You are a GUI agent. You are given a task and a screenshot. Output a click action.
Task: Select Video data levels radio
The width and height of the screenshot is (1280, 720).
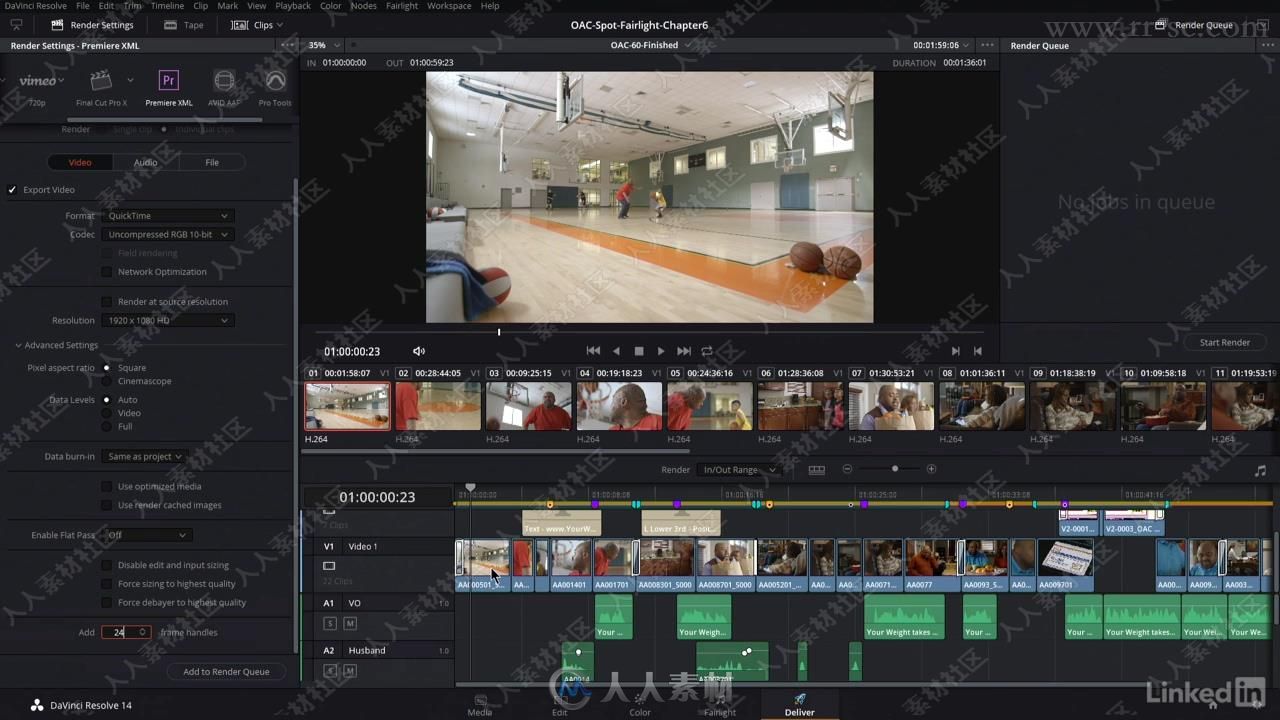click(x=107, y=413)
